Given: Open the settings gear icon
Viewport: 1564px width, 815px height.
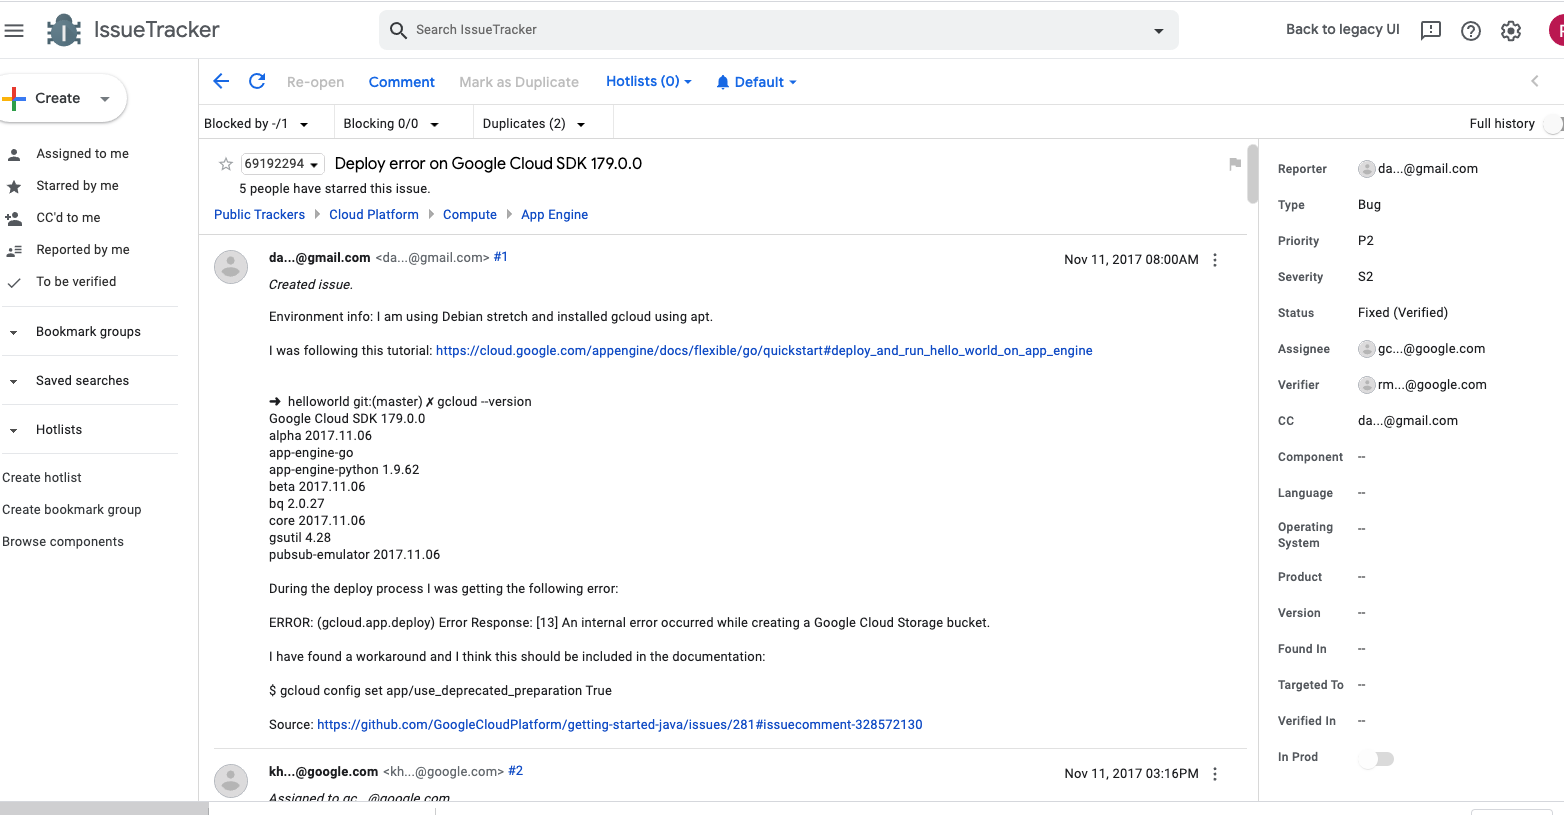Looking at the screenshot, I should (x=1510, y=31).
